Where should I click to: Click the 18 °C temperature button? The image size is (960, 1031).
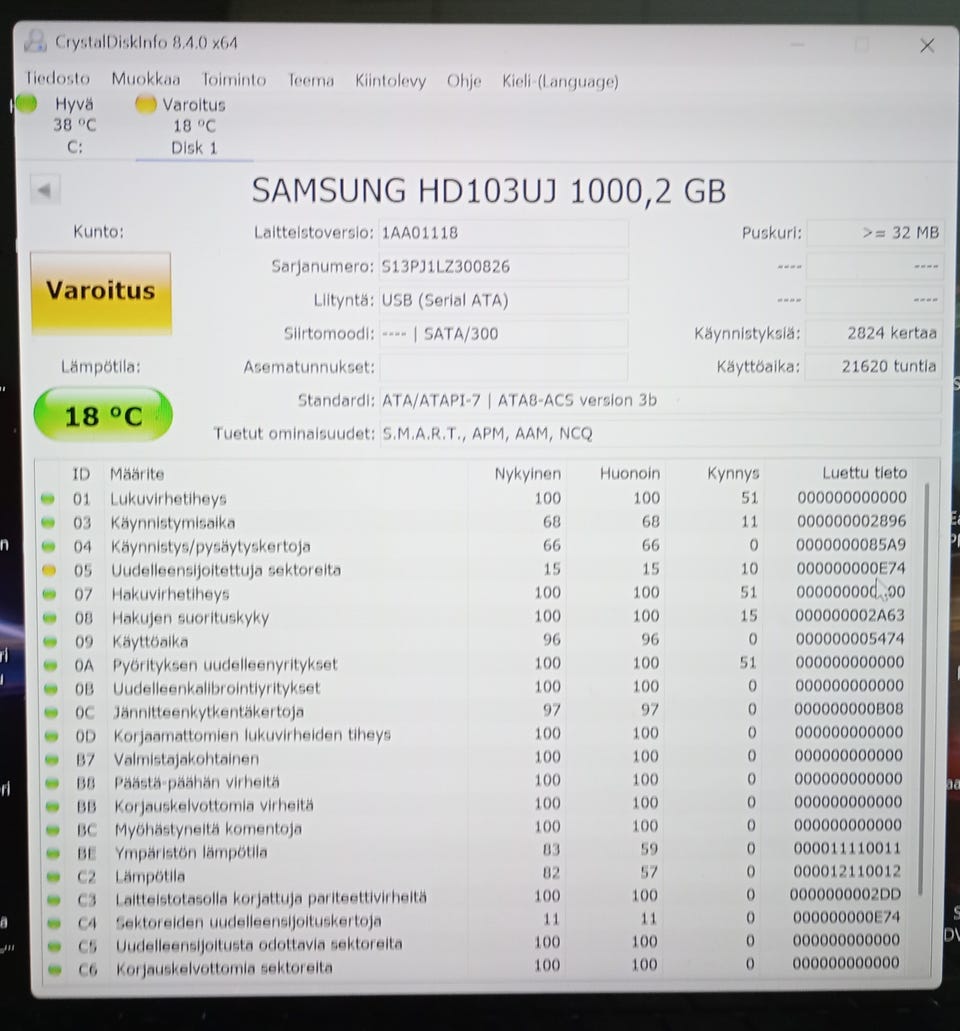pyautogui.click(x=103, y=415)
